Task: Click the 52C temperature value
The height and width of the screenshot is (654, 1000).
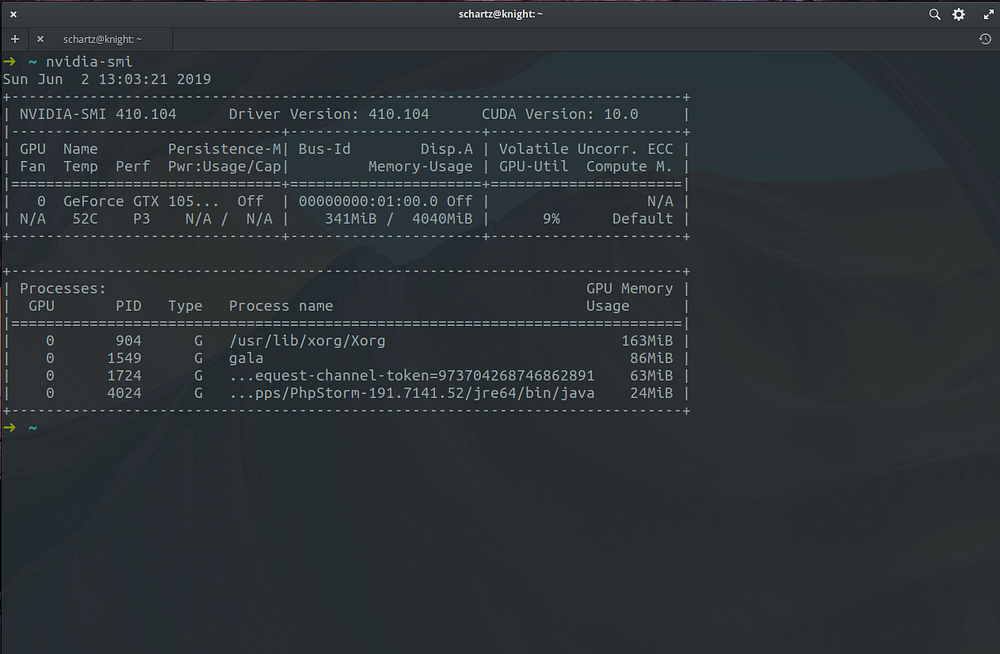Action: 85,219
